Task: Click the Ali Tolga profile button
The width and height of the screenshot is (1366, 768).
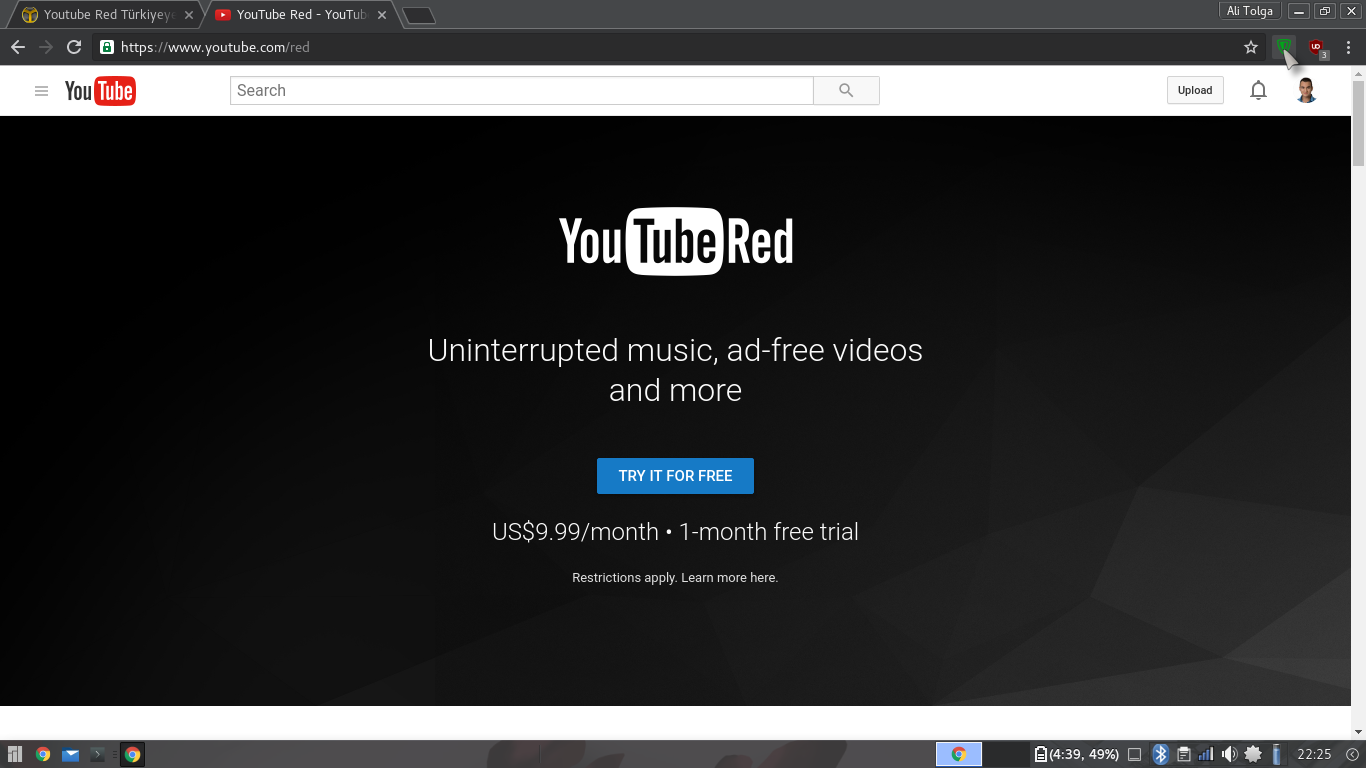Action: (x=1250, y=11)
